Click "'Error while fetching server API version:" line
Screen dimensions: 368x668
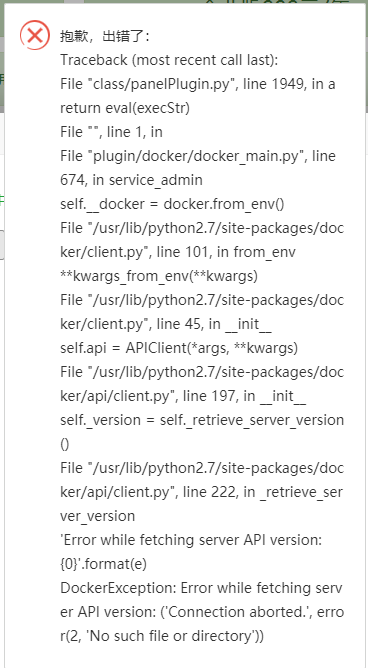click(x=191, y=540)
